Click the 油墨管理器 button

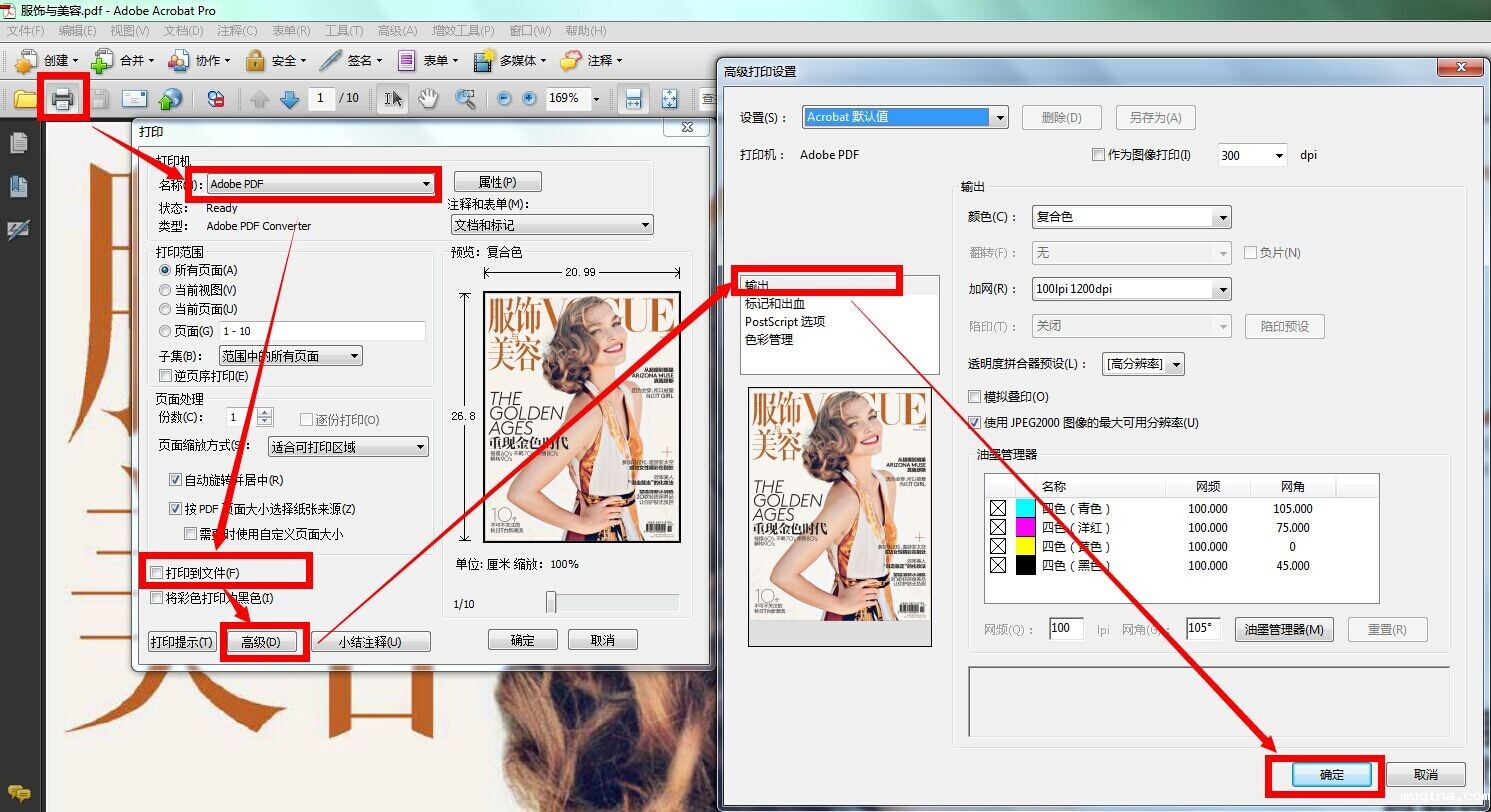[x=1284, y=629]
